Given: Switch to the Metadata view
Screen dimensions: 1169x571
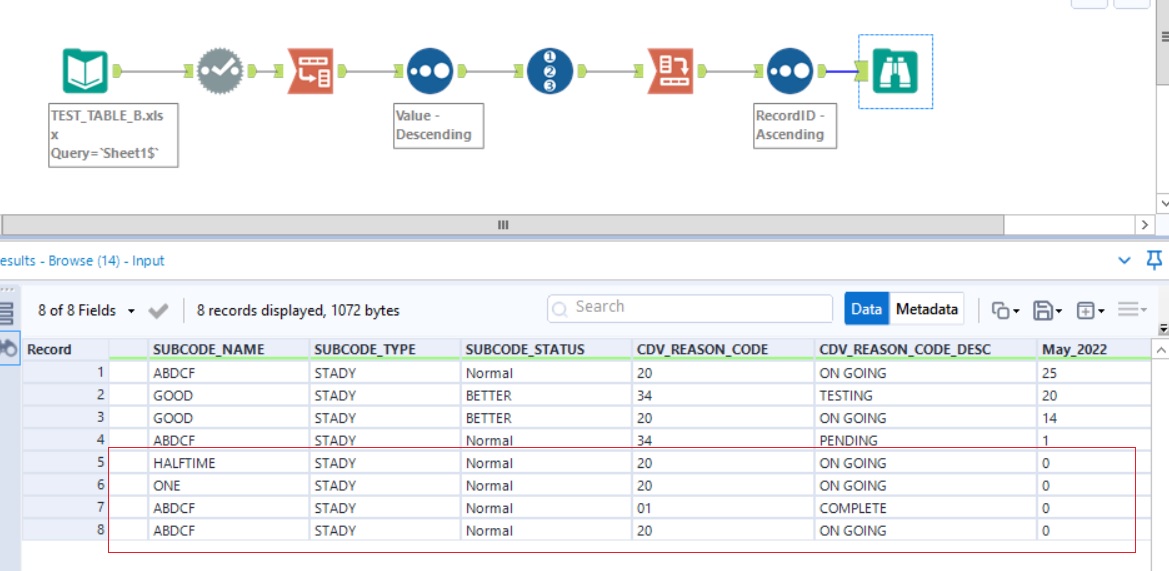Looking at the screenshot, I should (x=927, y=310).
